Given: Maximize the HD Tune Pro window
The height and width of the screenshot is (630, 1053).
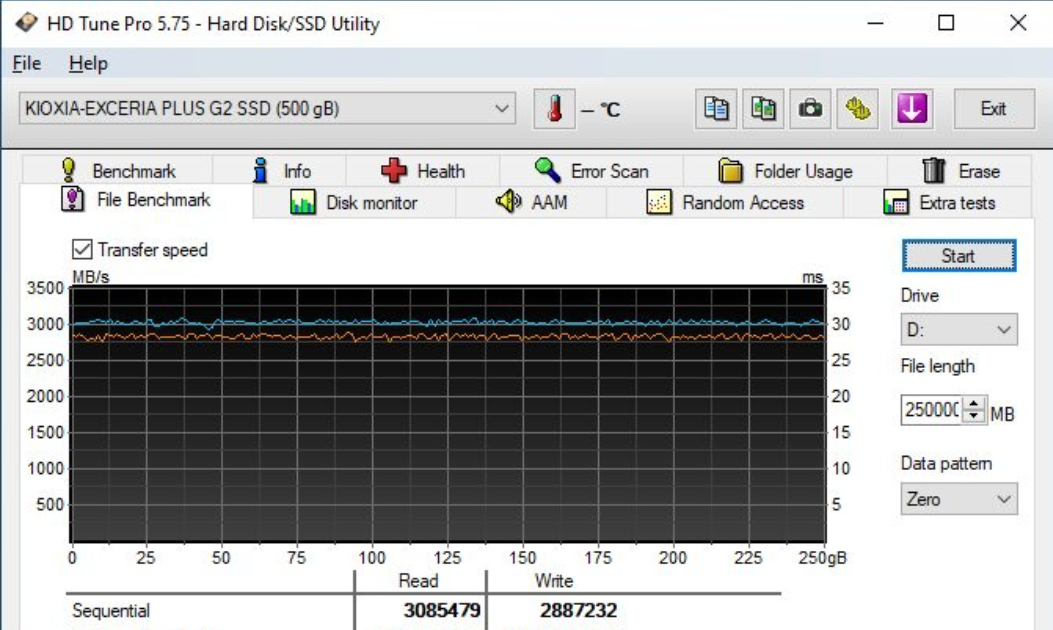Looking at the screenshot, I should (x=946, y=23).
